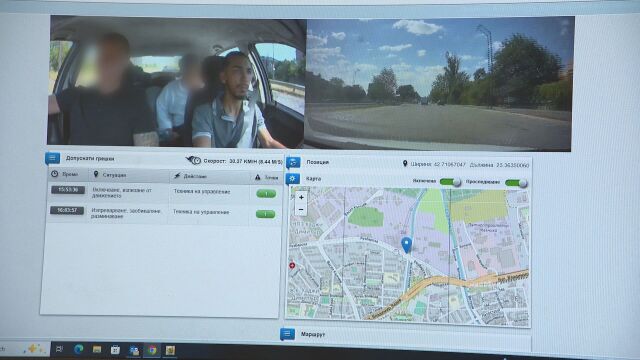The width and height of the screenshot is (640, 360).
Task: Toggle the Проследяване tracking switch
Action: click(x=516, y=183)
